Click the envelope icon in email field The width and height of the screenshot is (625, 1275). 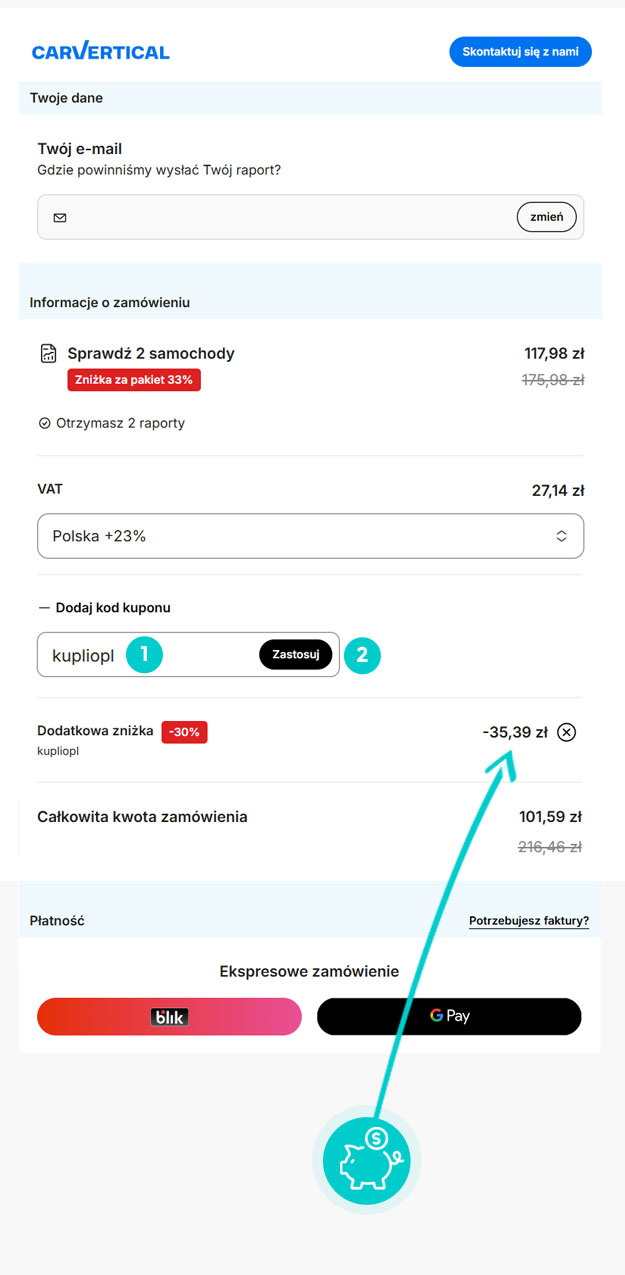coord(60,217)
